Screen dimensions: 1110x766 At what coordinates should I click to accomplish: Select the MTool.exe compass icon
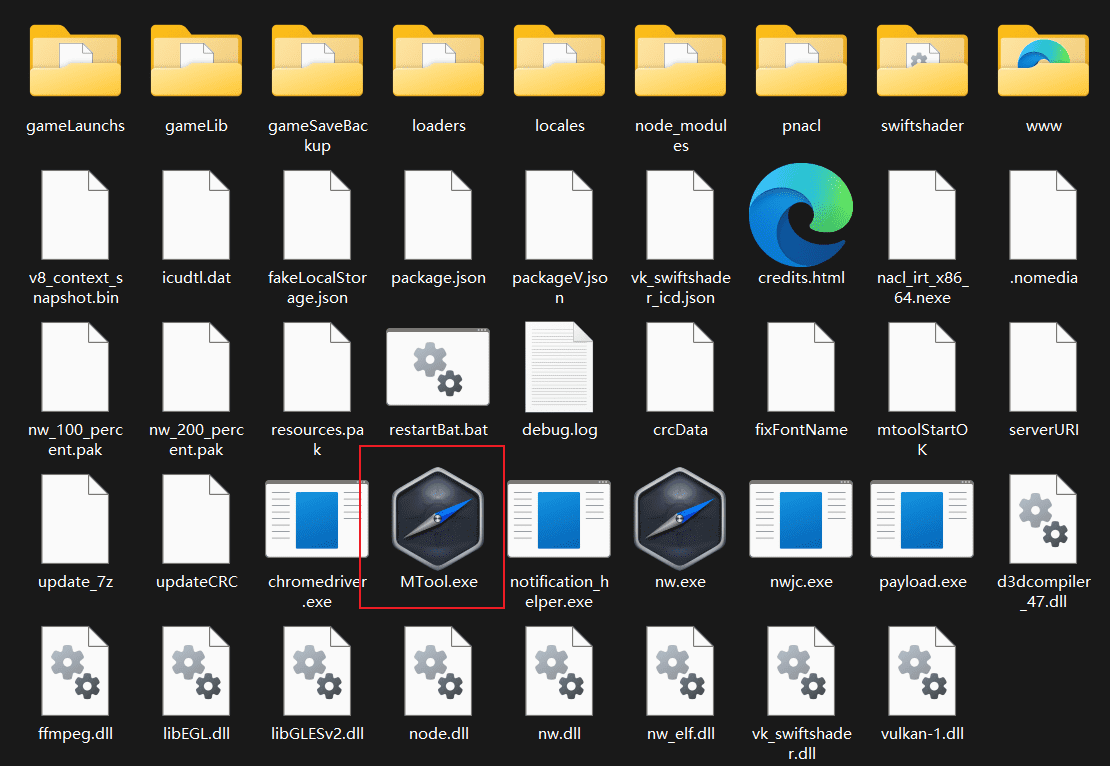[438, 518]
